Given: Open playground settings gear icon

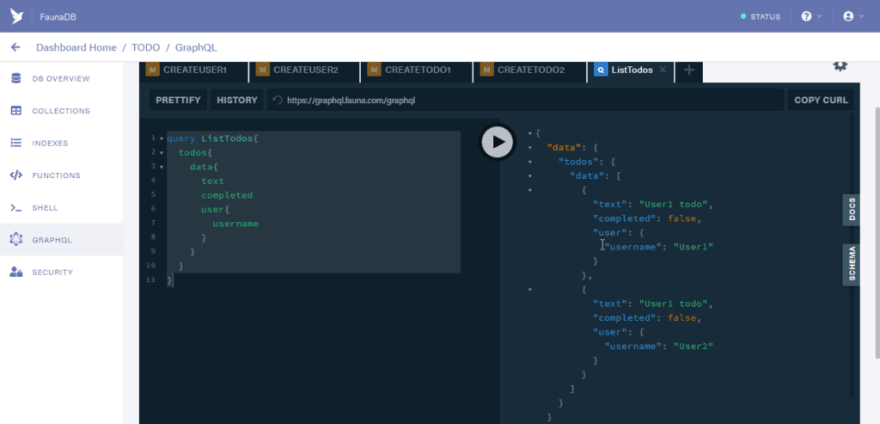Looking at the screenshot, I should click(x=840, y=66).
